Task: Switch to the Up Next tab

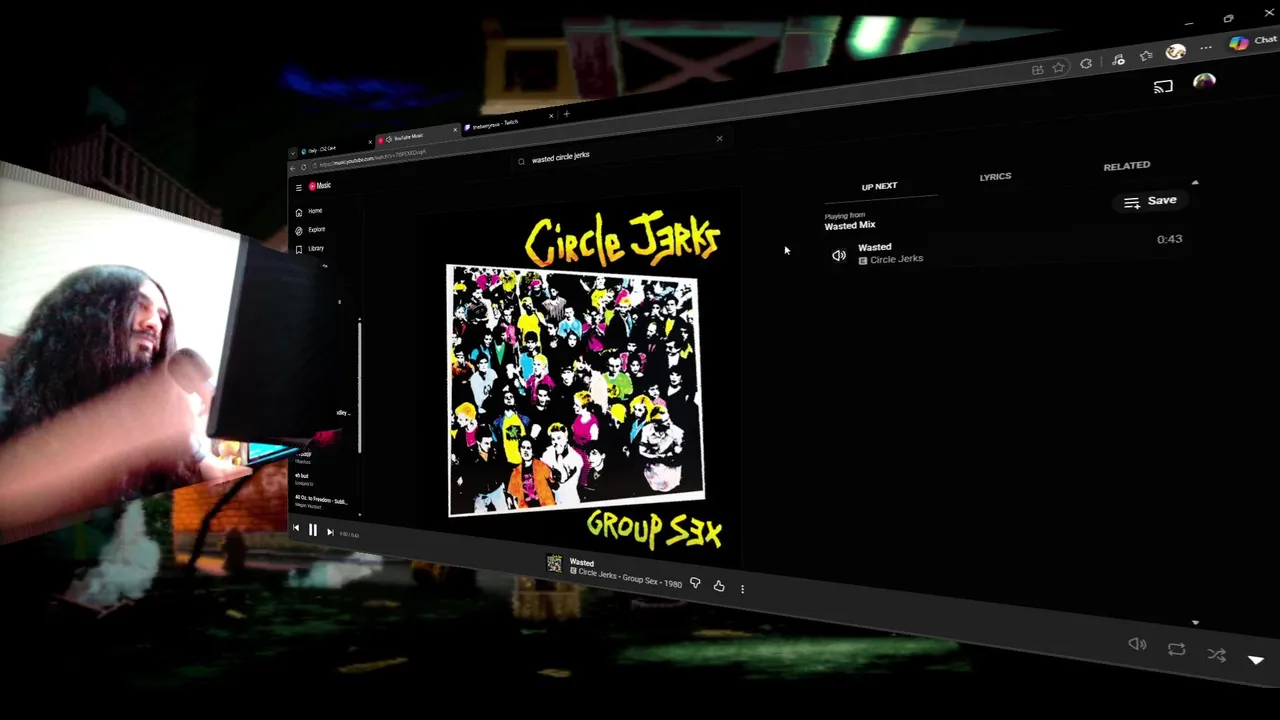Action: pos(879,186)
